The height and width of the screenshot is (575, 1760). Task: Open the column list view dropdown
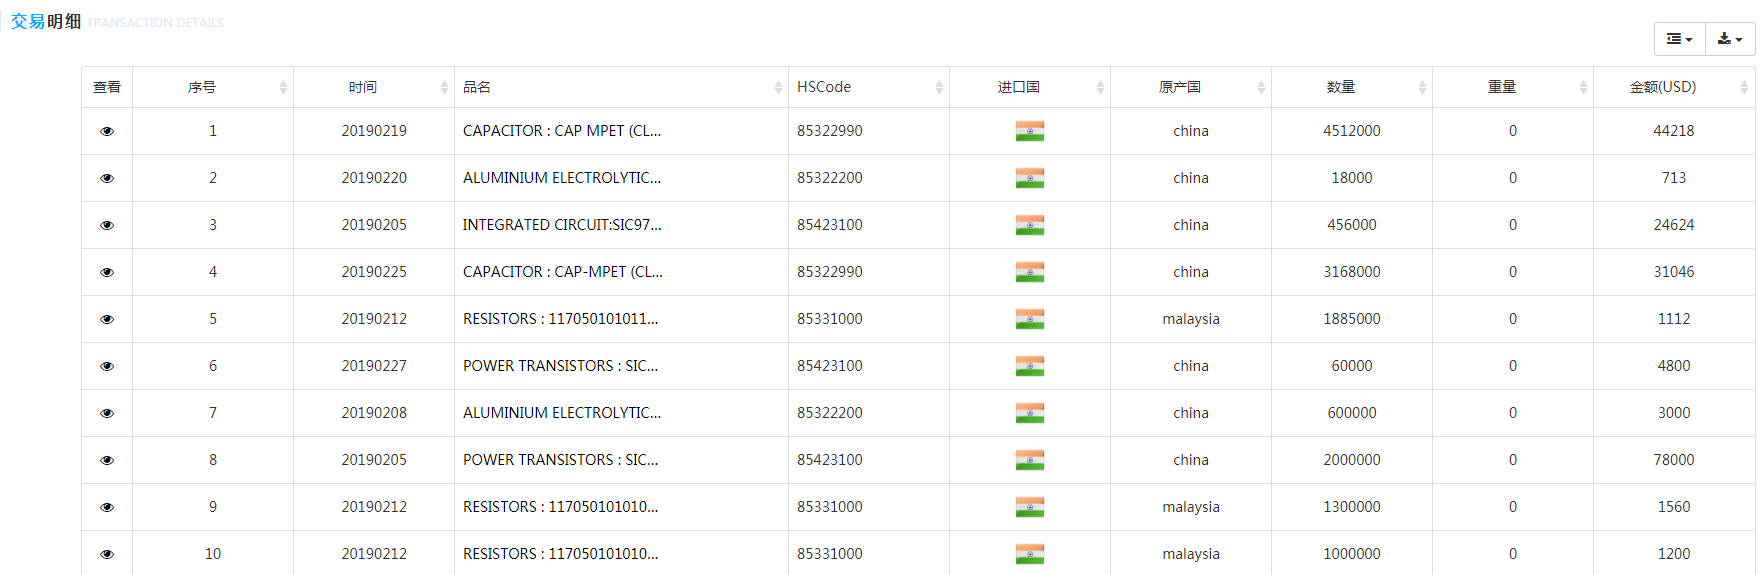click(1679, 39)
